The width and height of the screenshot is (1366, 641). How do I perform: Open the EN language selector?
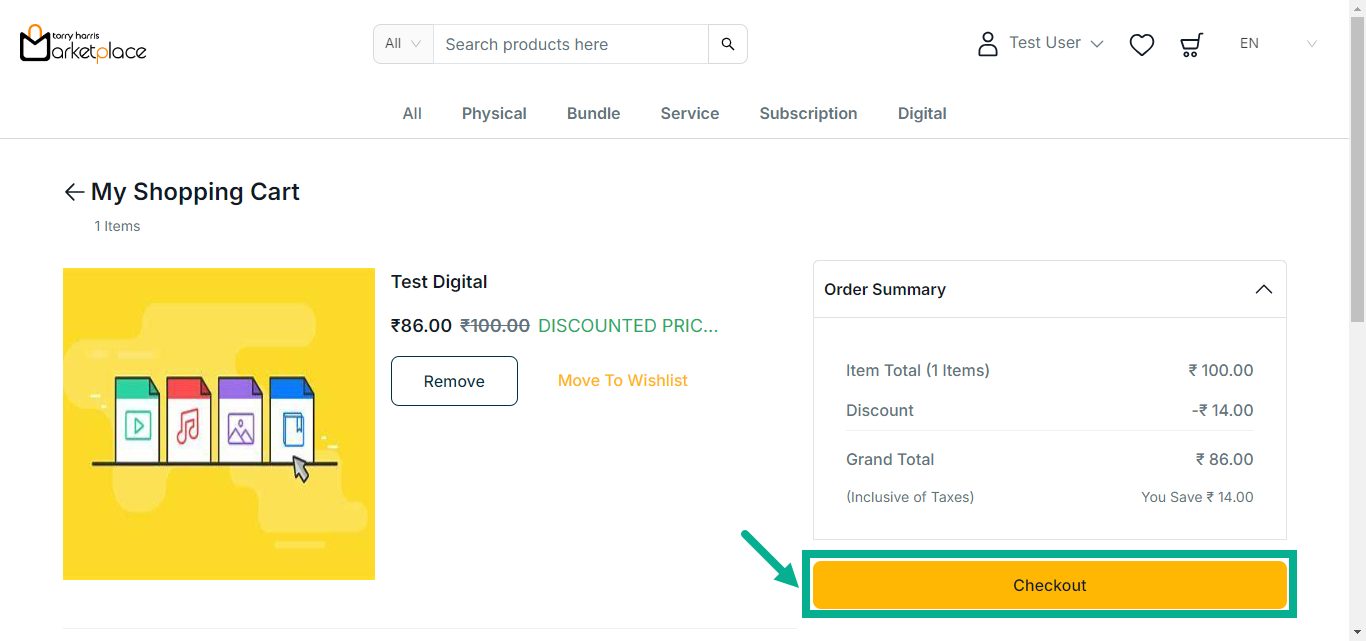[x=1278, y=44]
